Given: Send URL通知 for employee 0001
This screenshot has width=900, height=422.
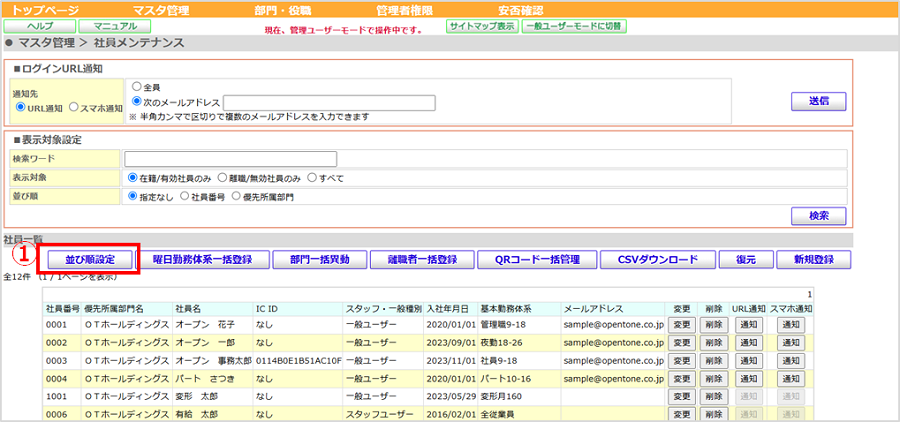Looking at the screenshot, I should 748,325.
